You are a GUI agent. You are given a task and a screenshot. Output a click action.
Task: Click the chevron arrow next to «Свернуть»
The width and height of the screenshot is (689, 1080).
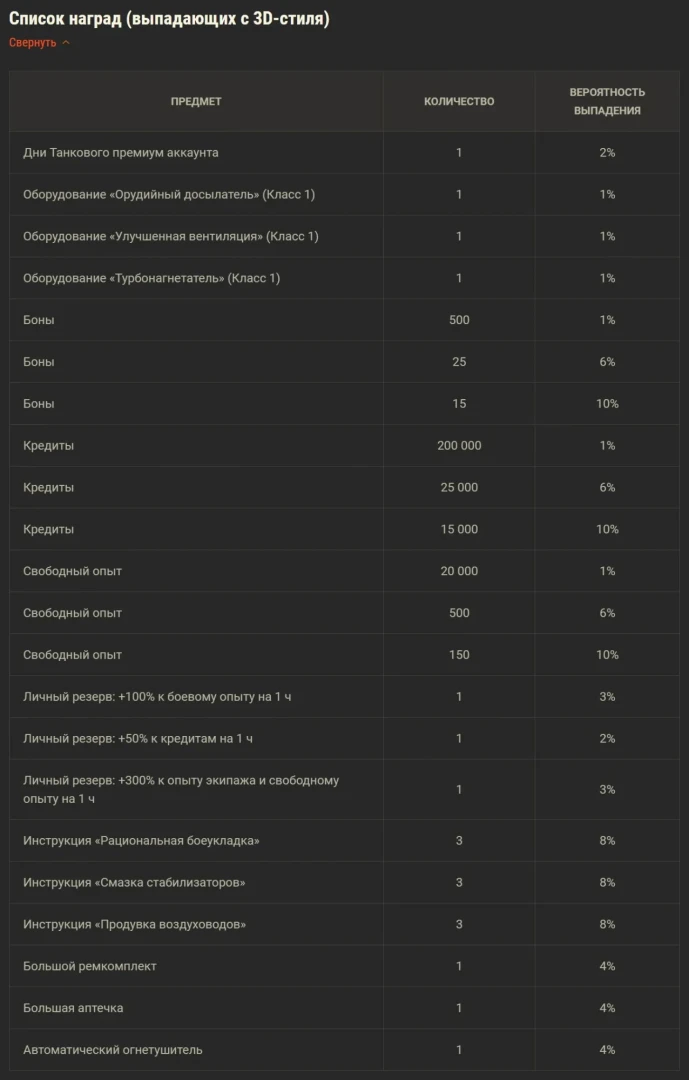tap(66, 43)
